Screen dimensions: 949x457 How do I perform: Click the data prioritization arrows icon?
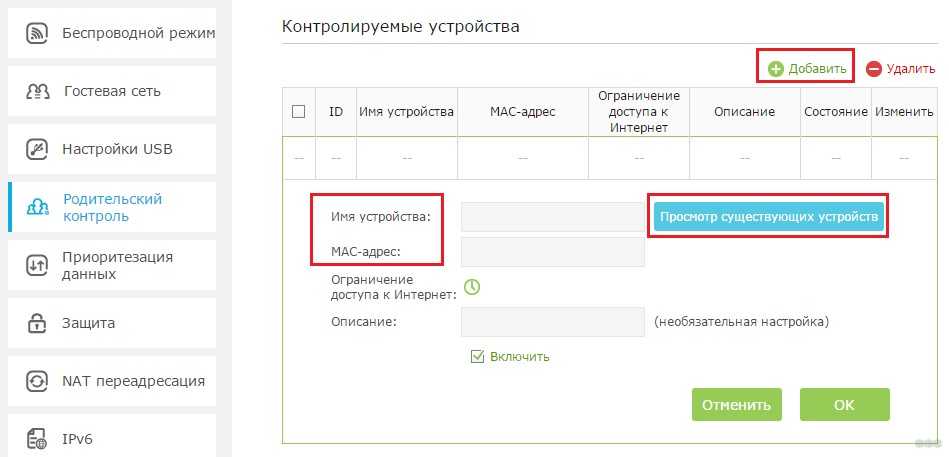tap(37, 266)
